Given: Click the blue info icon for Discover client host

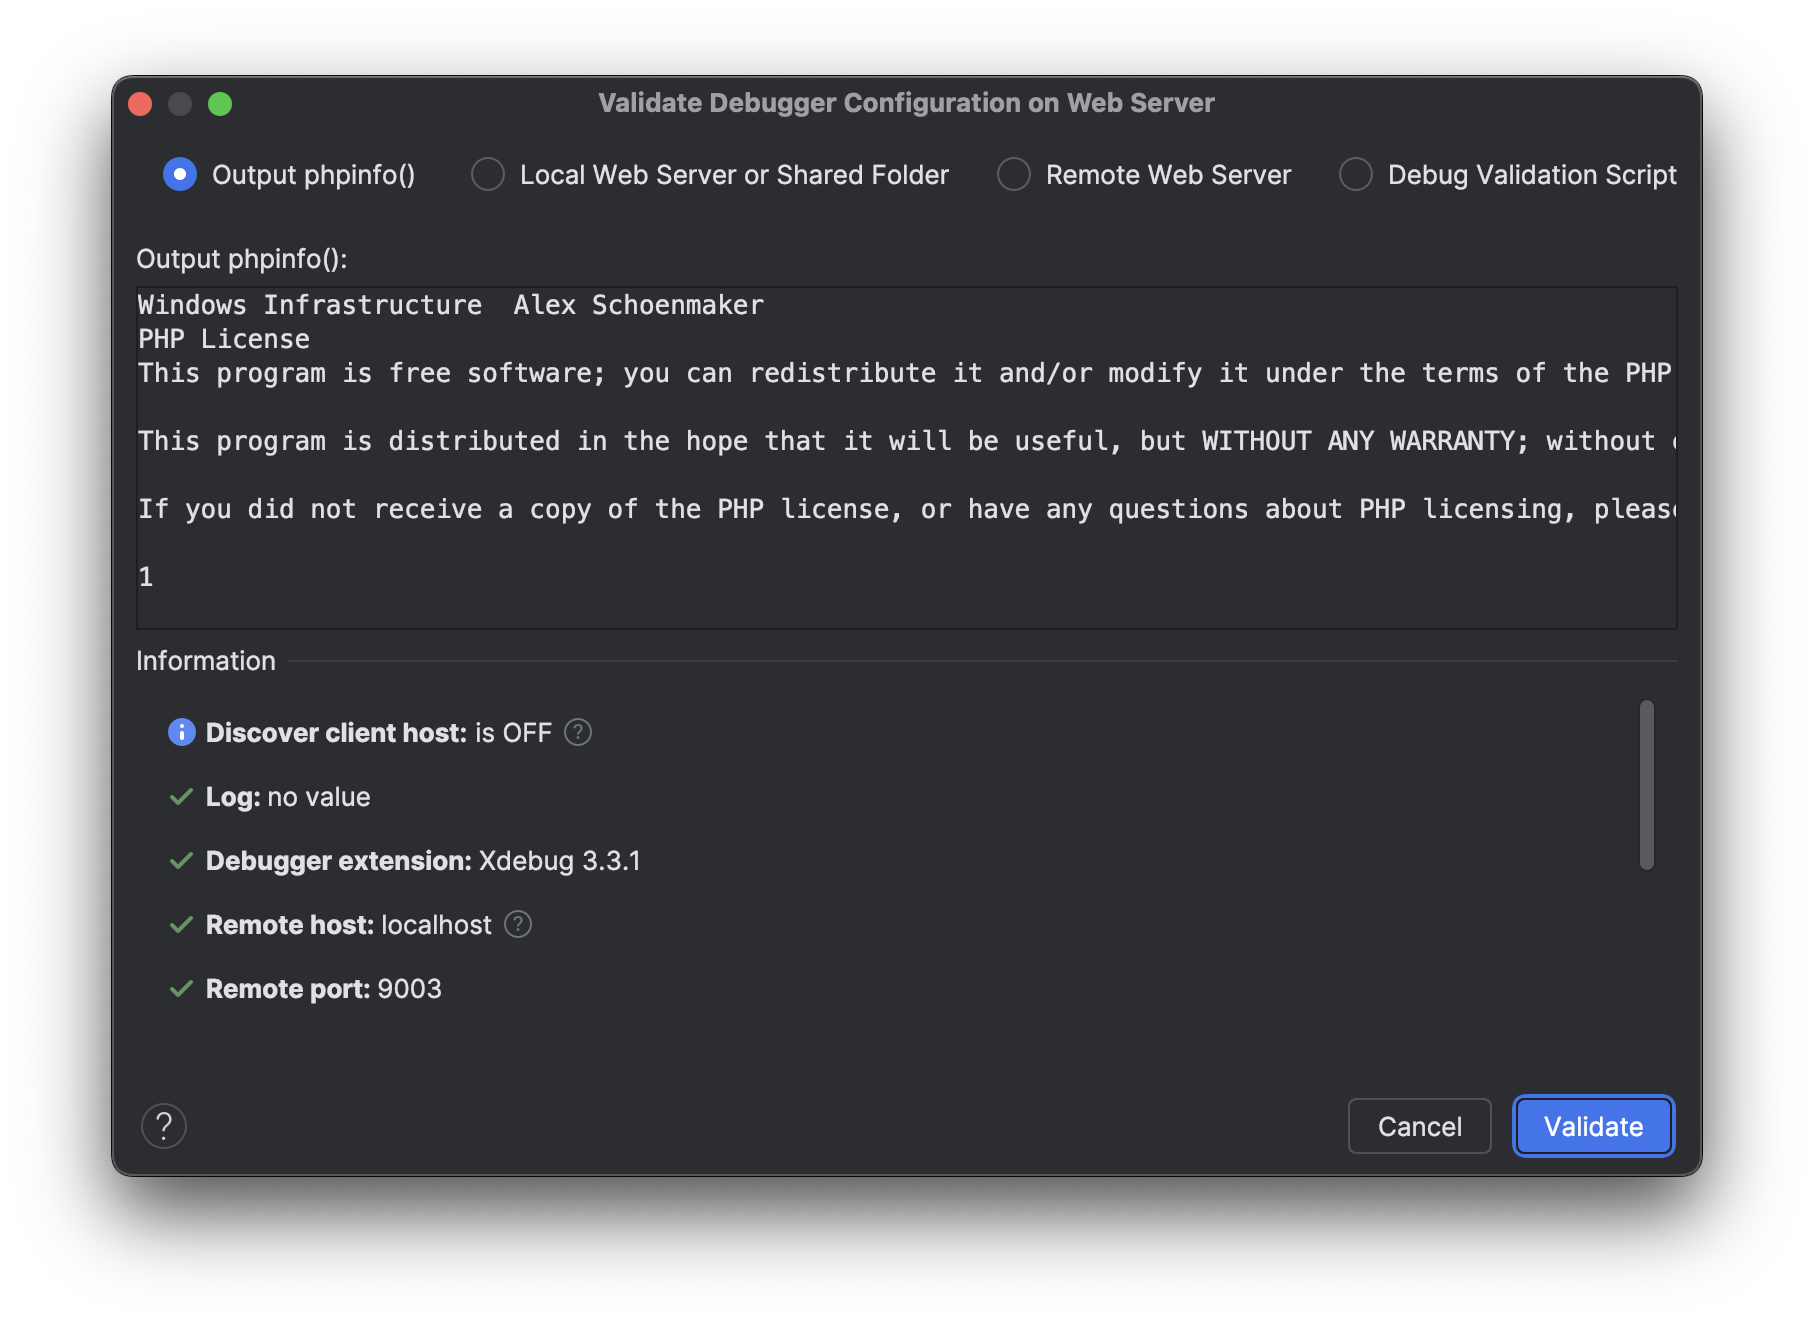Looking at the screenshot, I should tap(181, 732).
